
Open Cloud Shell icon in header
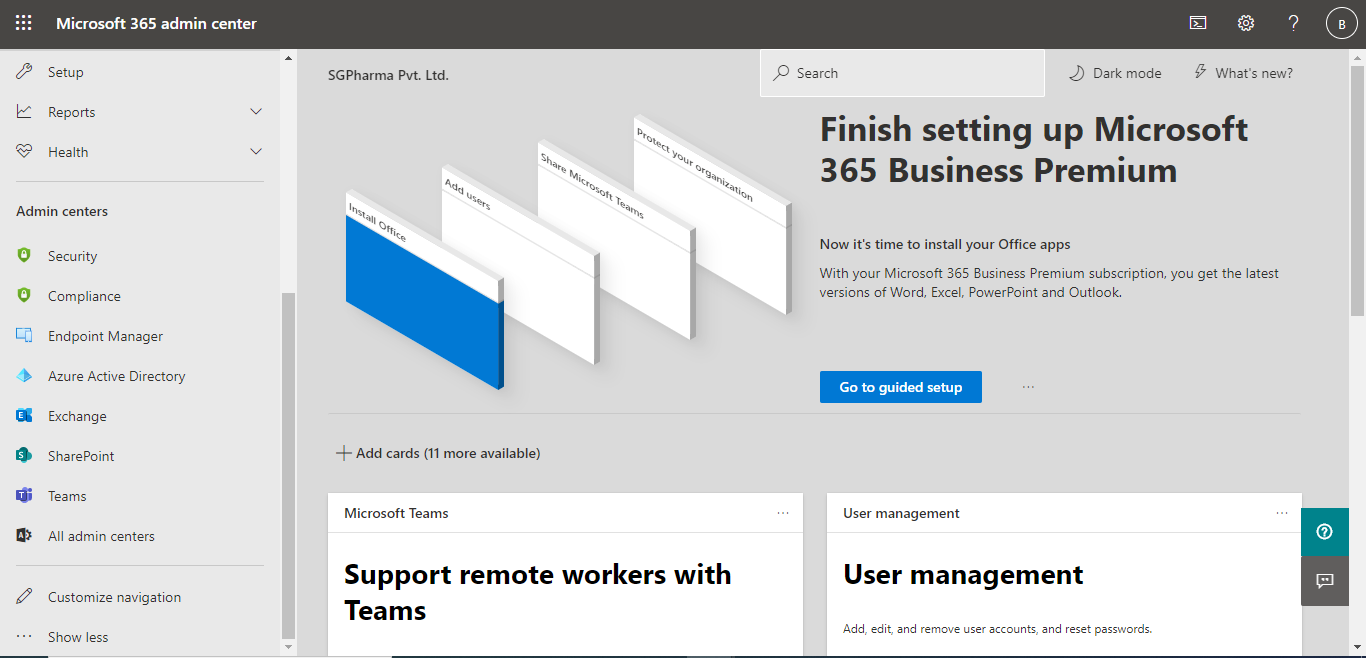[1198, 23]
